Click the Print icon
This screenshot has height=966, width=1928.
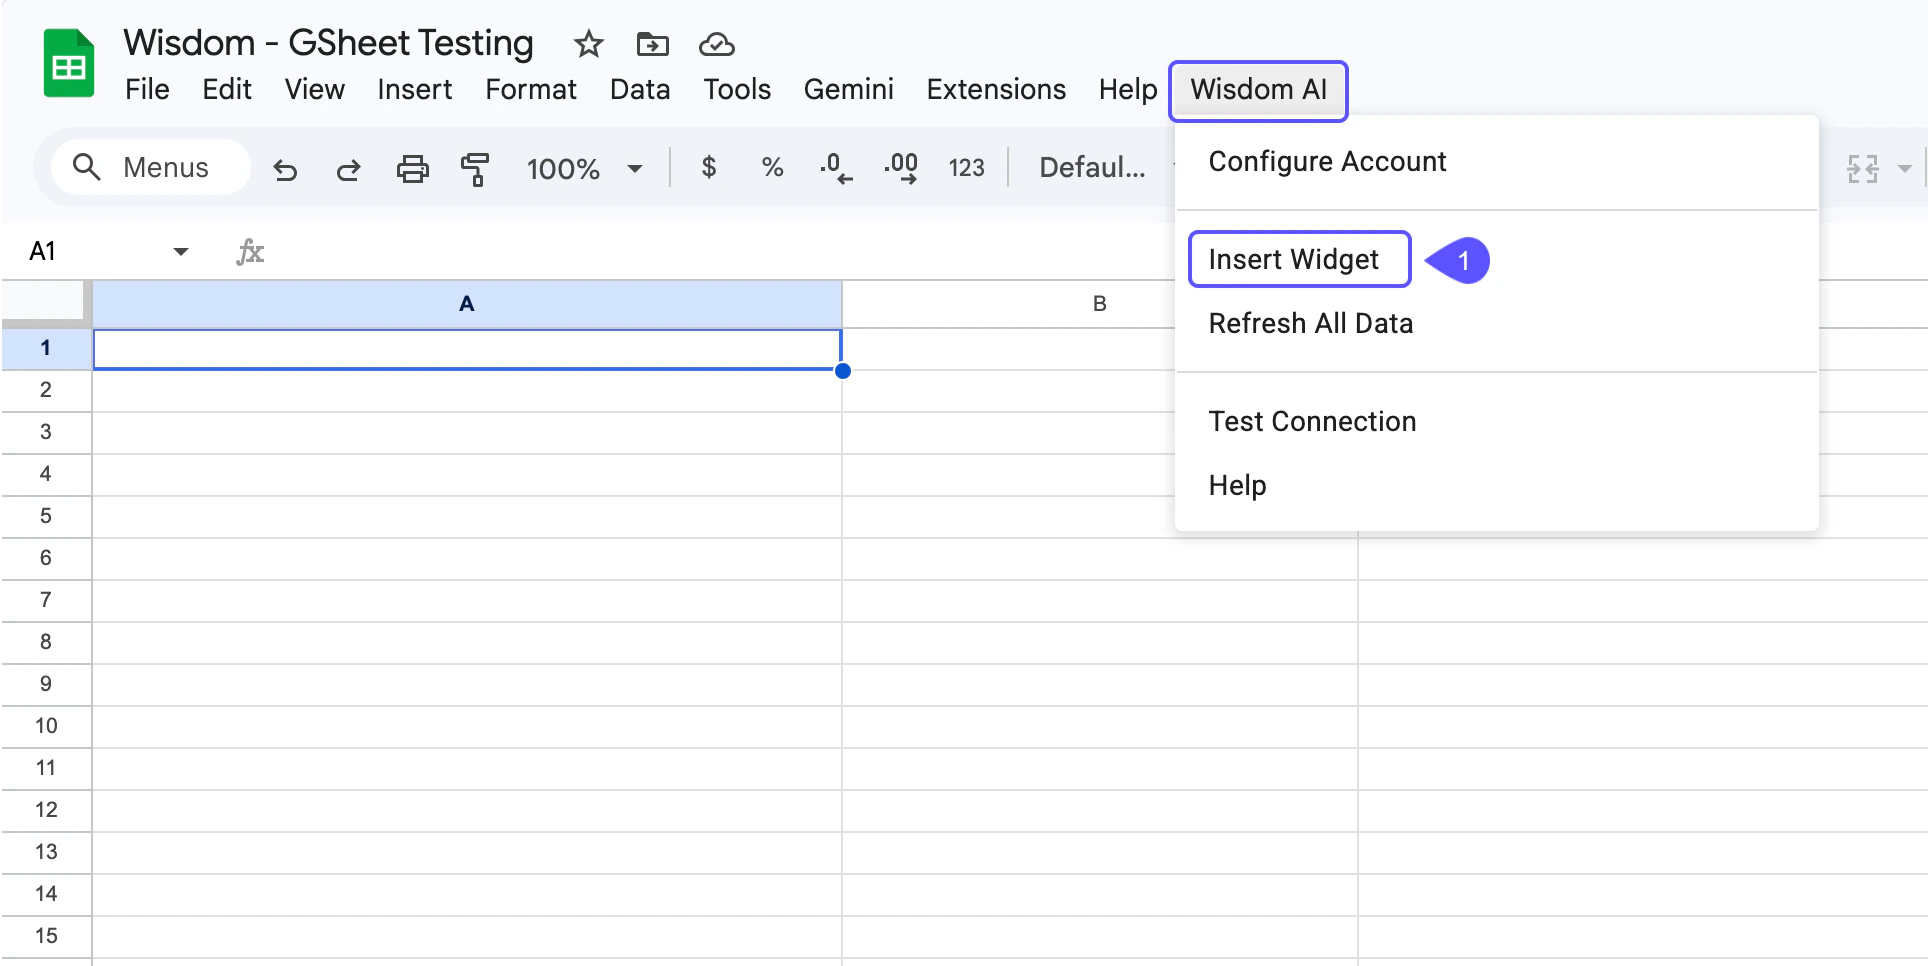point(412,168)
